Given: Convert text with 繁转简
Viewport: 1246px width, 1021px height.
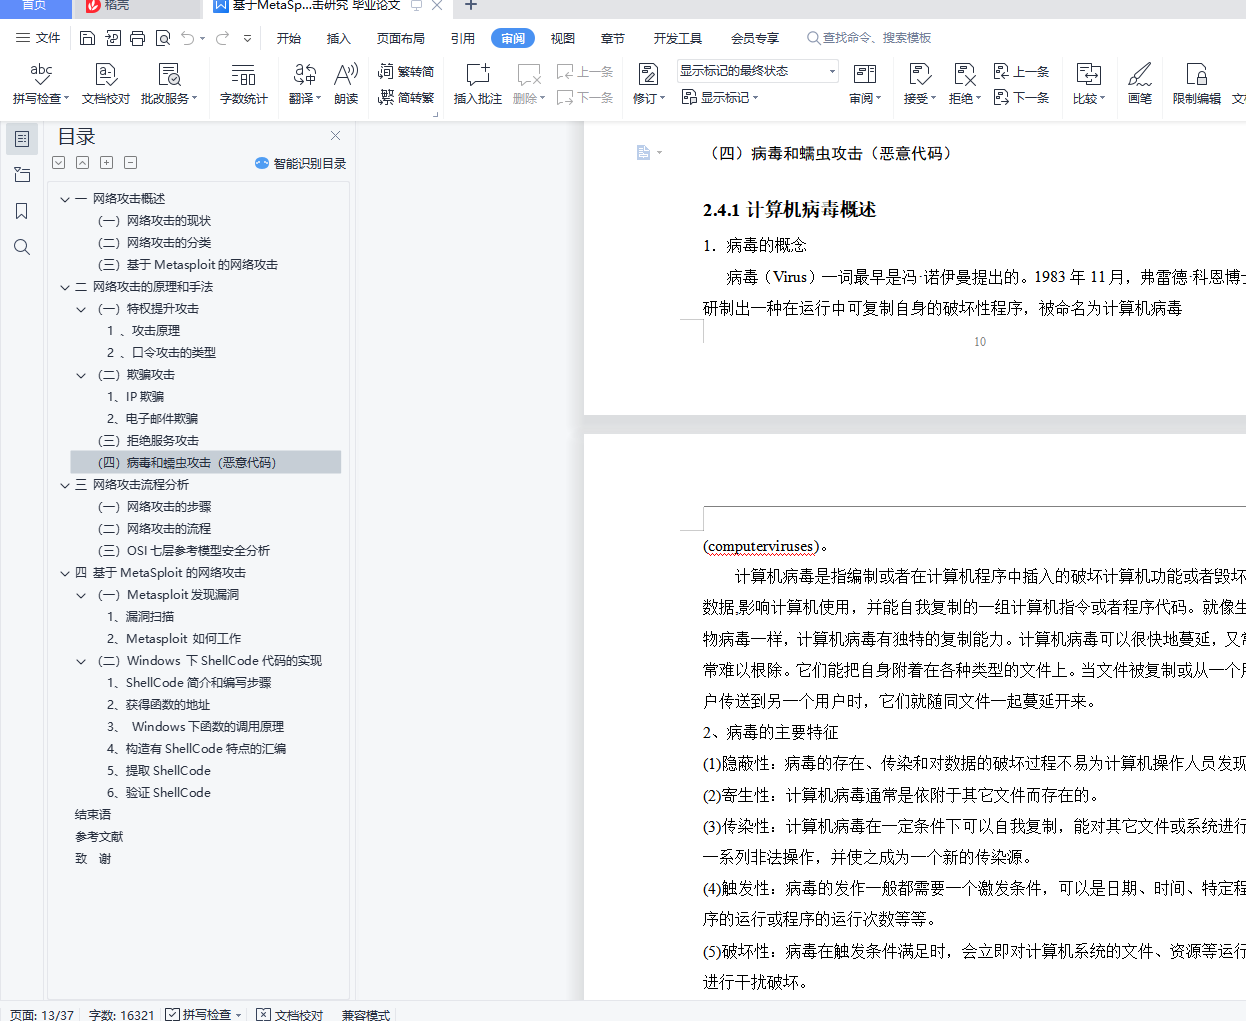Looking at the screenshot, I should pyautogui.click(x=406, y=71).
